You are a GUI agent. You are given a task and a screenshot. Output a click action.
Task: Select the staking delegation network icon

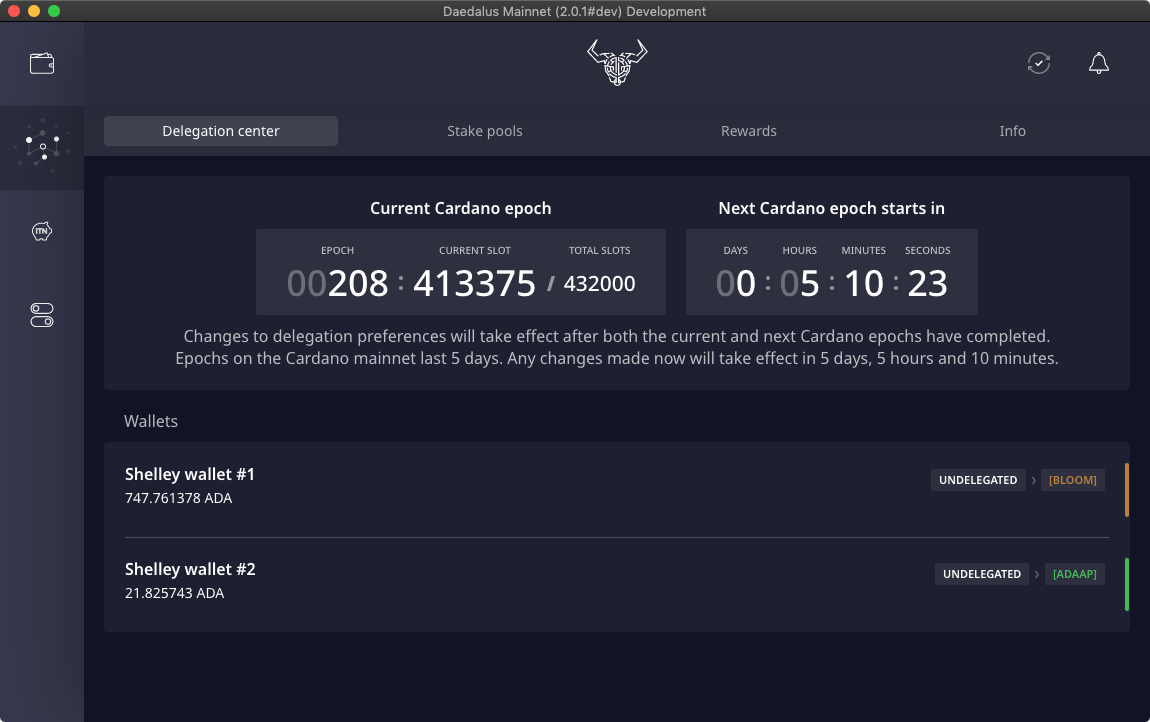42,148
